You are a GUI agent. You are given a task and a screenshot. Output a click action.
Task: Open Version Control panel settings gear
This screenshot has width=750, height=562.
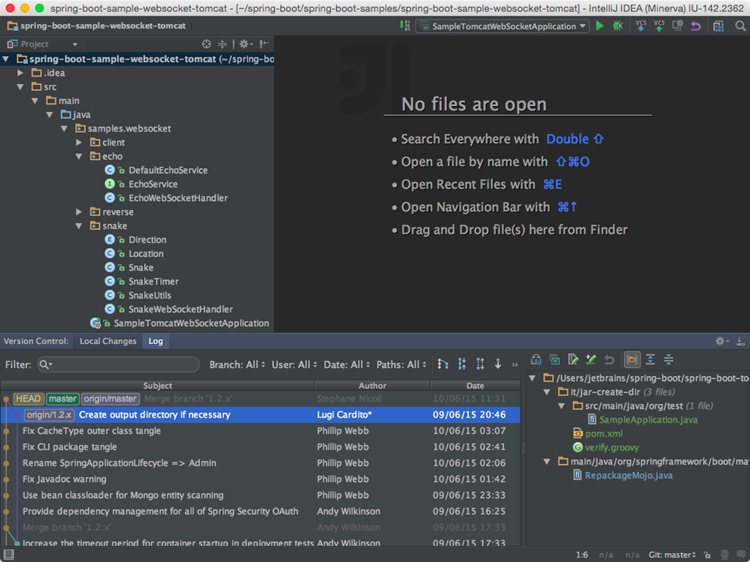point(721,341)
